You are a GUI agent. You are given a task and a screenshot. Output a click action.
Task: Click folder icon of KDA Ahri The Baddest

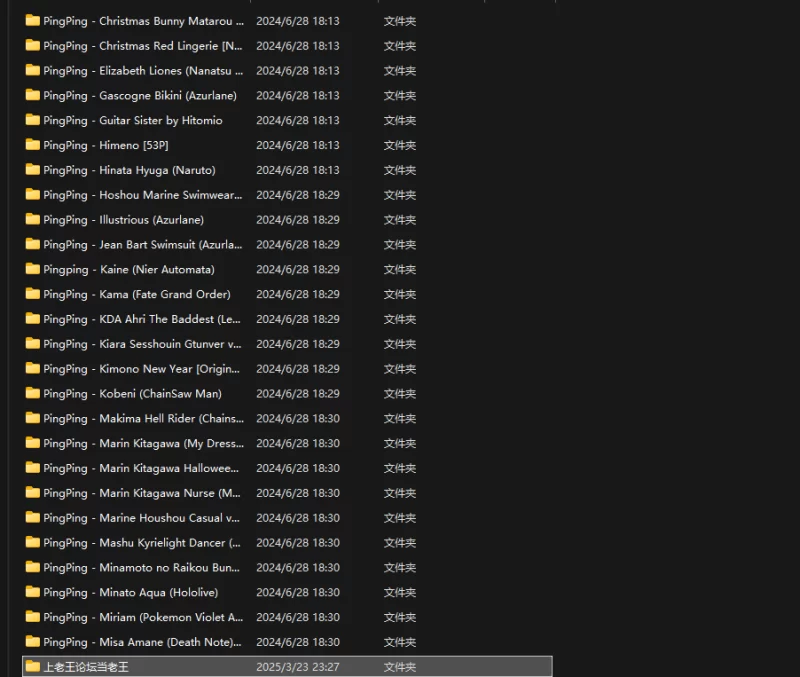tap(33, 319)
